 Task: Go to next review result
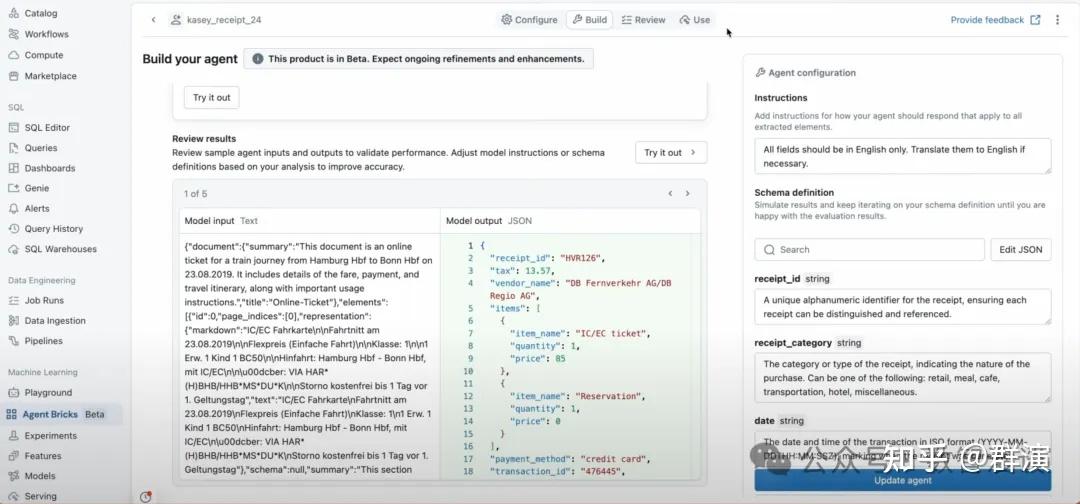pos(687,193)
